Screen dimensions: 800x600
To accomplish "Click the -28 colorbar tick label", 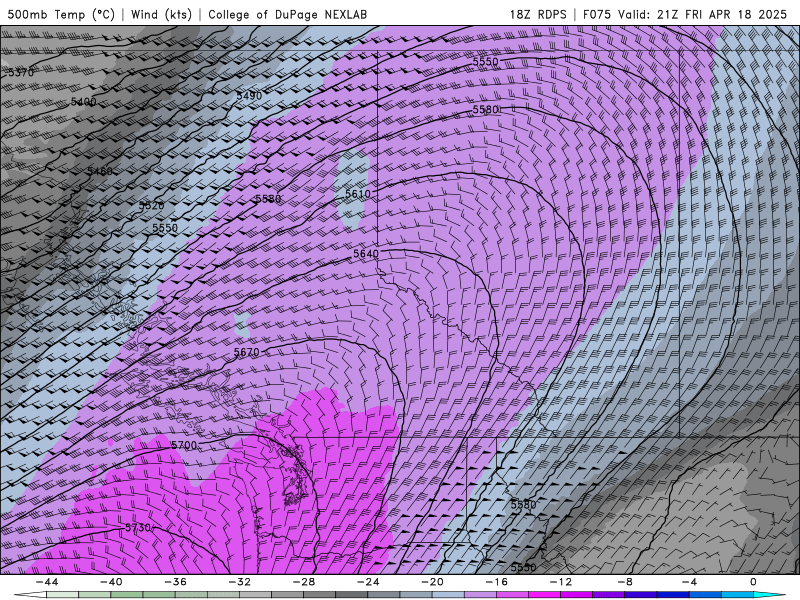I will pyautogui.click(x=304, y=582).
